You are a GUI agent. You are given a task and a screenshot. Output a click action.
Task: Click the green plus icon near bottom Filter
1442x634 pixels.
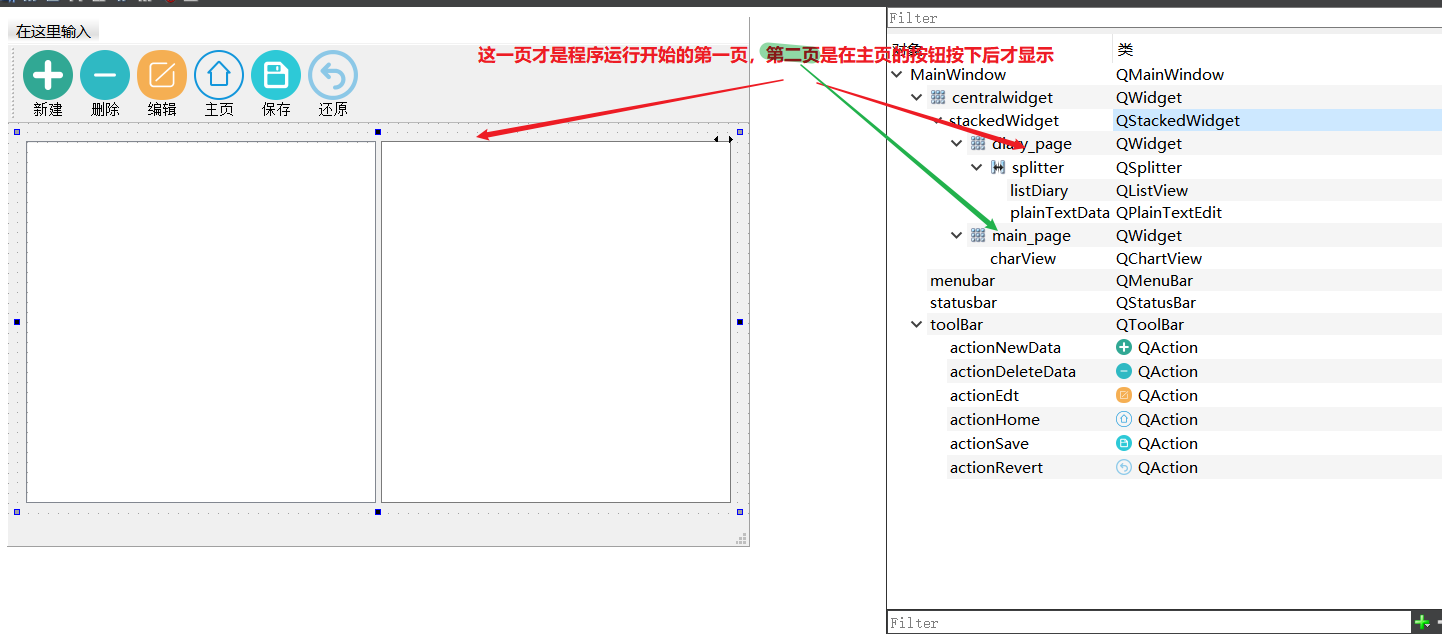[1424, 621]
